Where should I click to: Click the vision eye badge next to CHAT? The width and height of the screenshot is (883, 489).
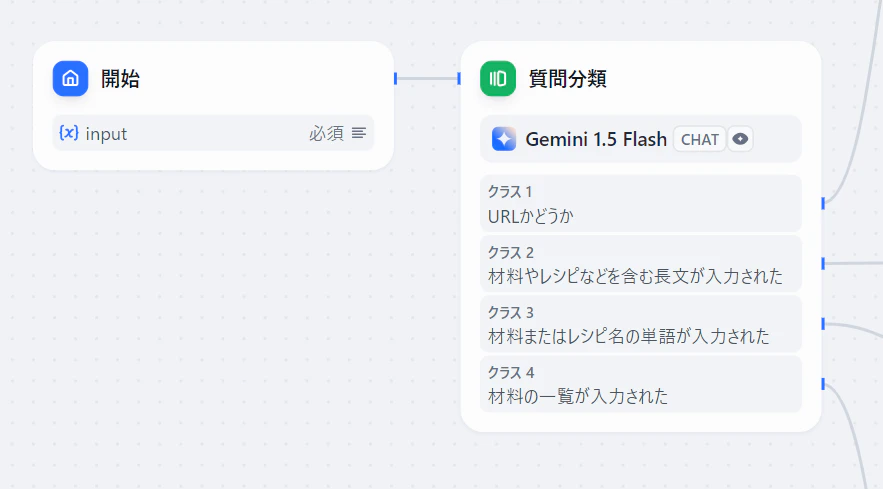point(740,139)
